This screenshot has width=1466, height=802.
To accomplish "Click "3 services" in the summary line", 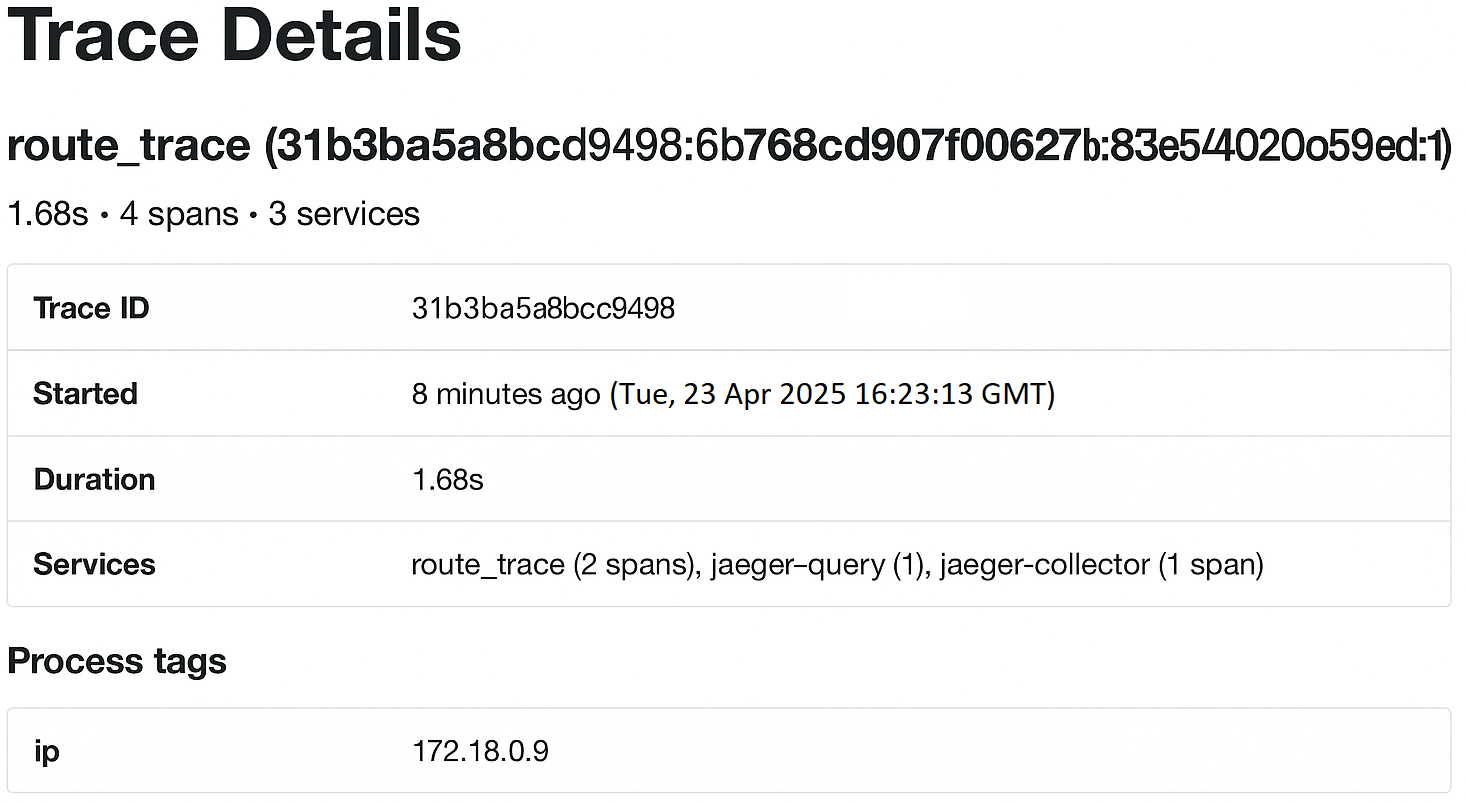I will pyautogui.click(x=344, y=213).
